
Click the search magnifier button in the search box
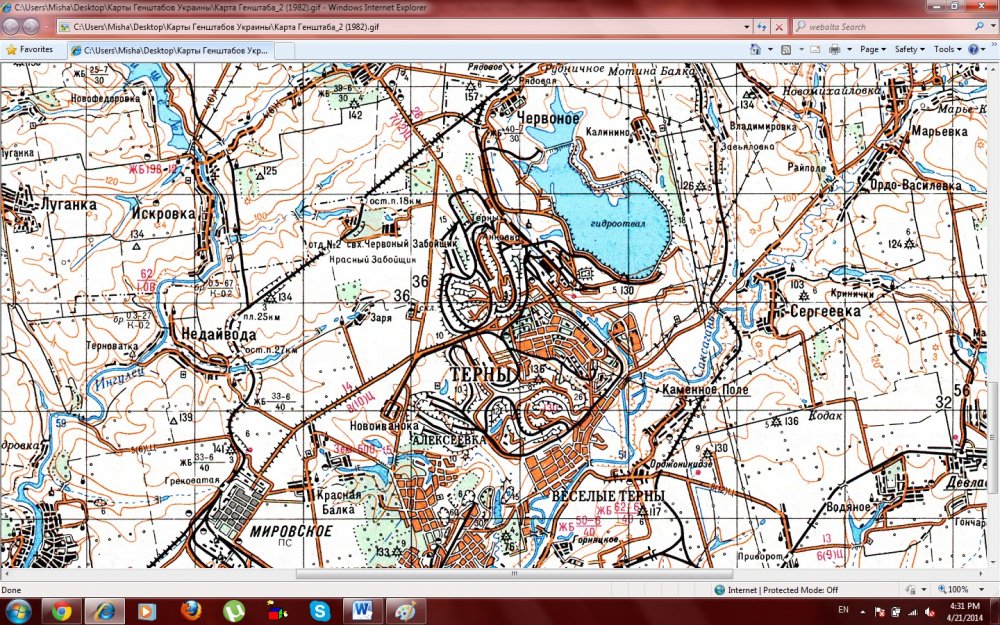point(979,27)
